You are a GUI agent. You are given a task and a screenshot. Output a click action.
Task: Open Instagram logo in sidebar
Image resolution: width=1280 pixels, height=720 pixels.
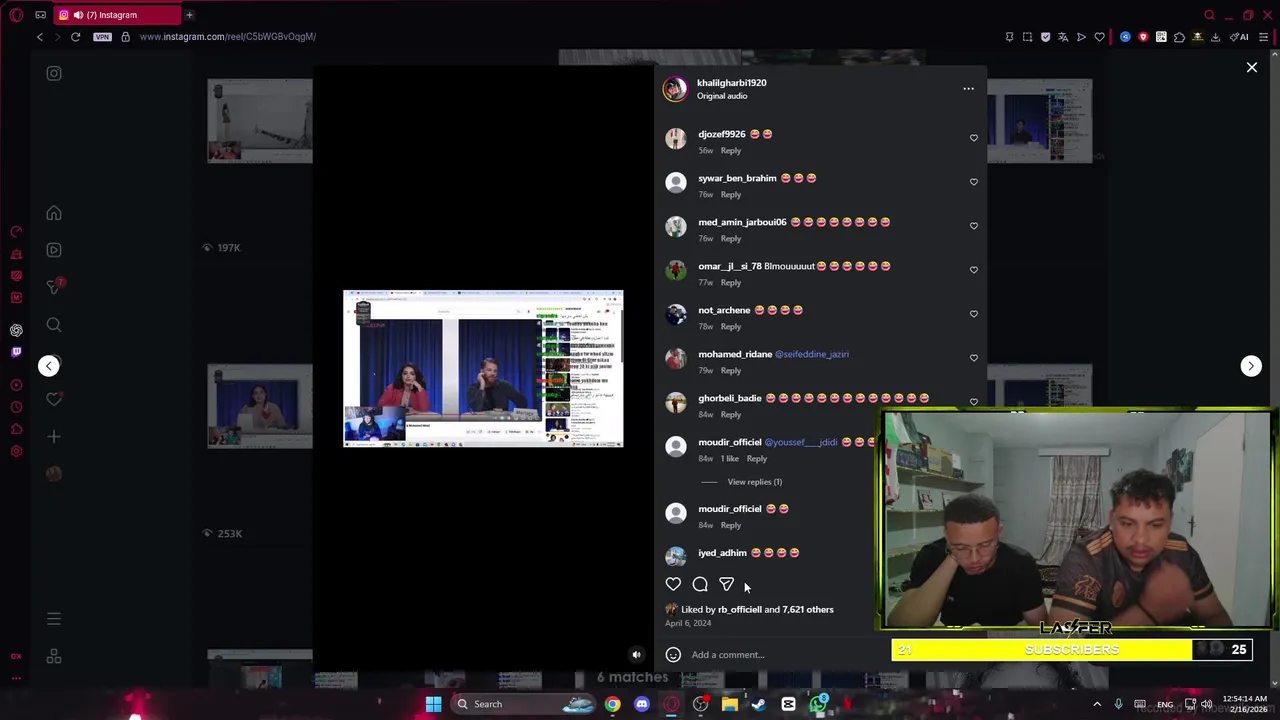click(x=54, y=73)
